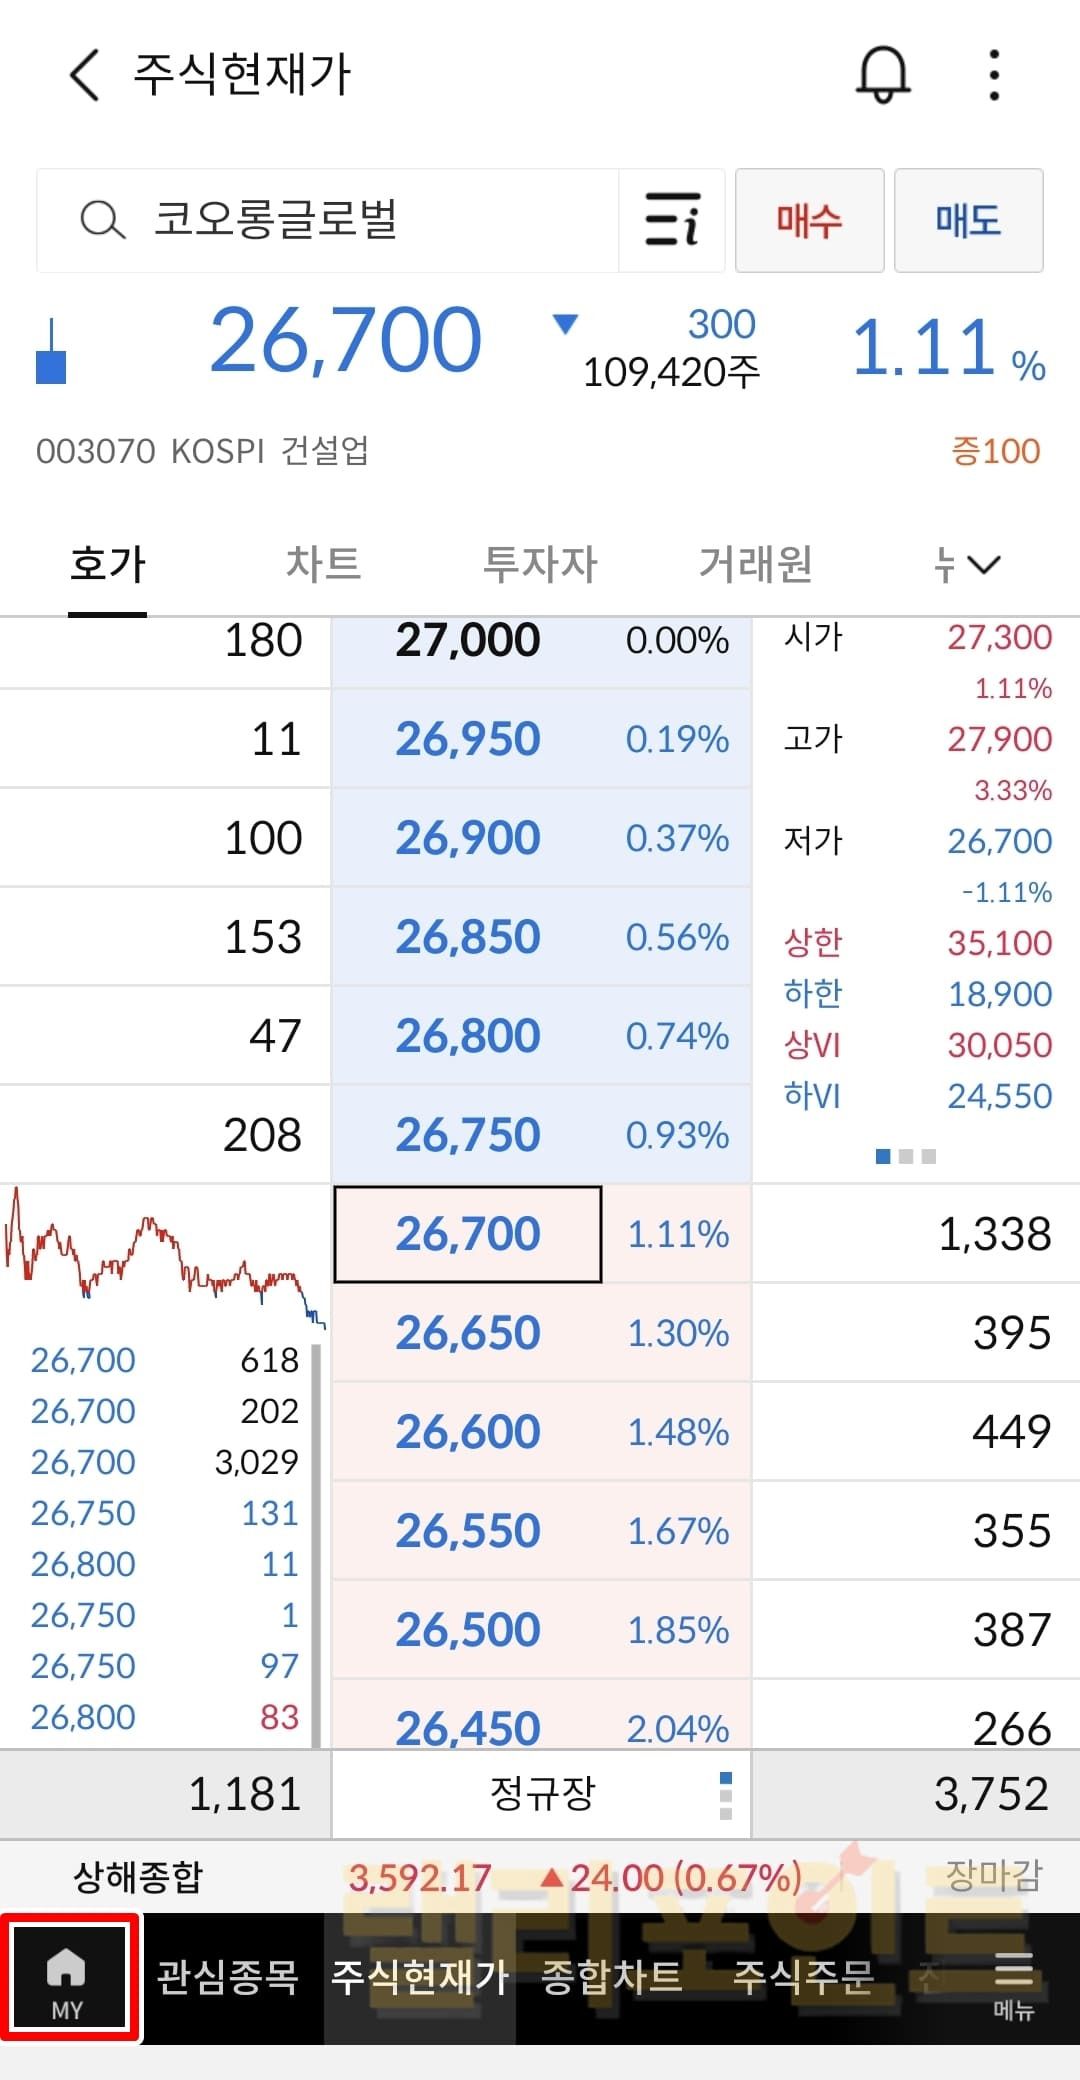The image size is (1080, 2080).
Task: Open price alert bell icon
Action: point(883,75)
